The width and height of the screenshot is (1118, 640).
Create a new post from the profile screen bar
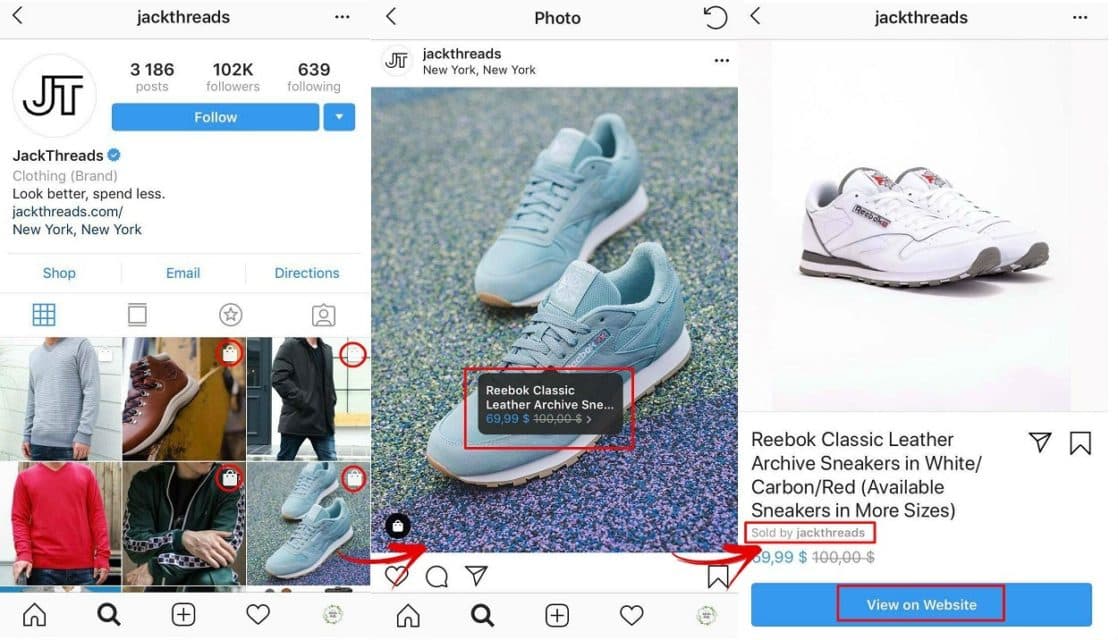(183, 614)
